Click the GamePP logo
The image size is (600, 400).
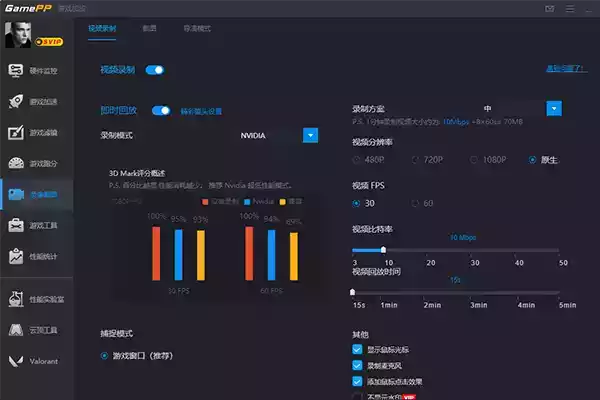click(x=28, y=8)
